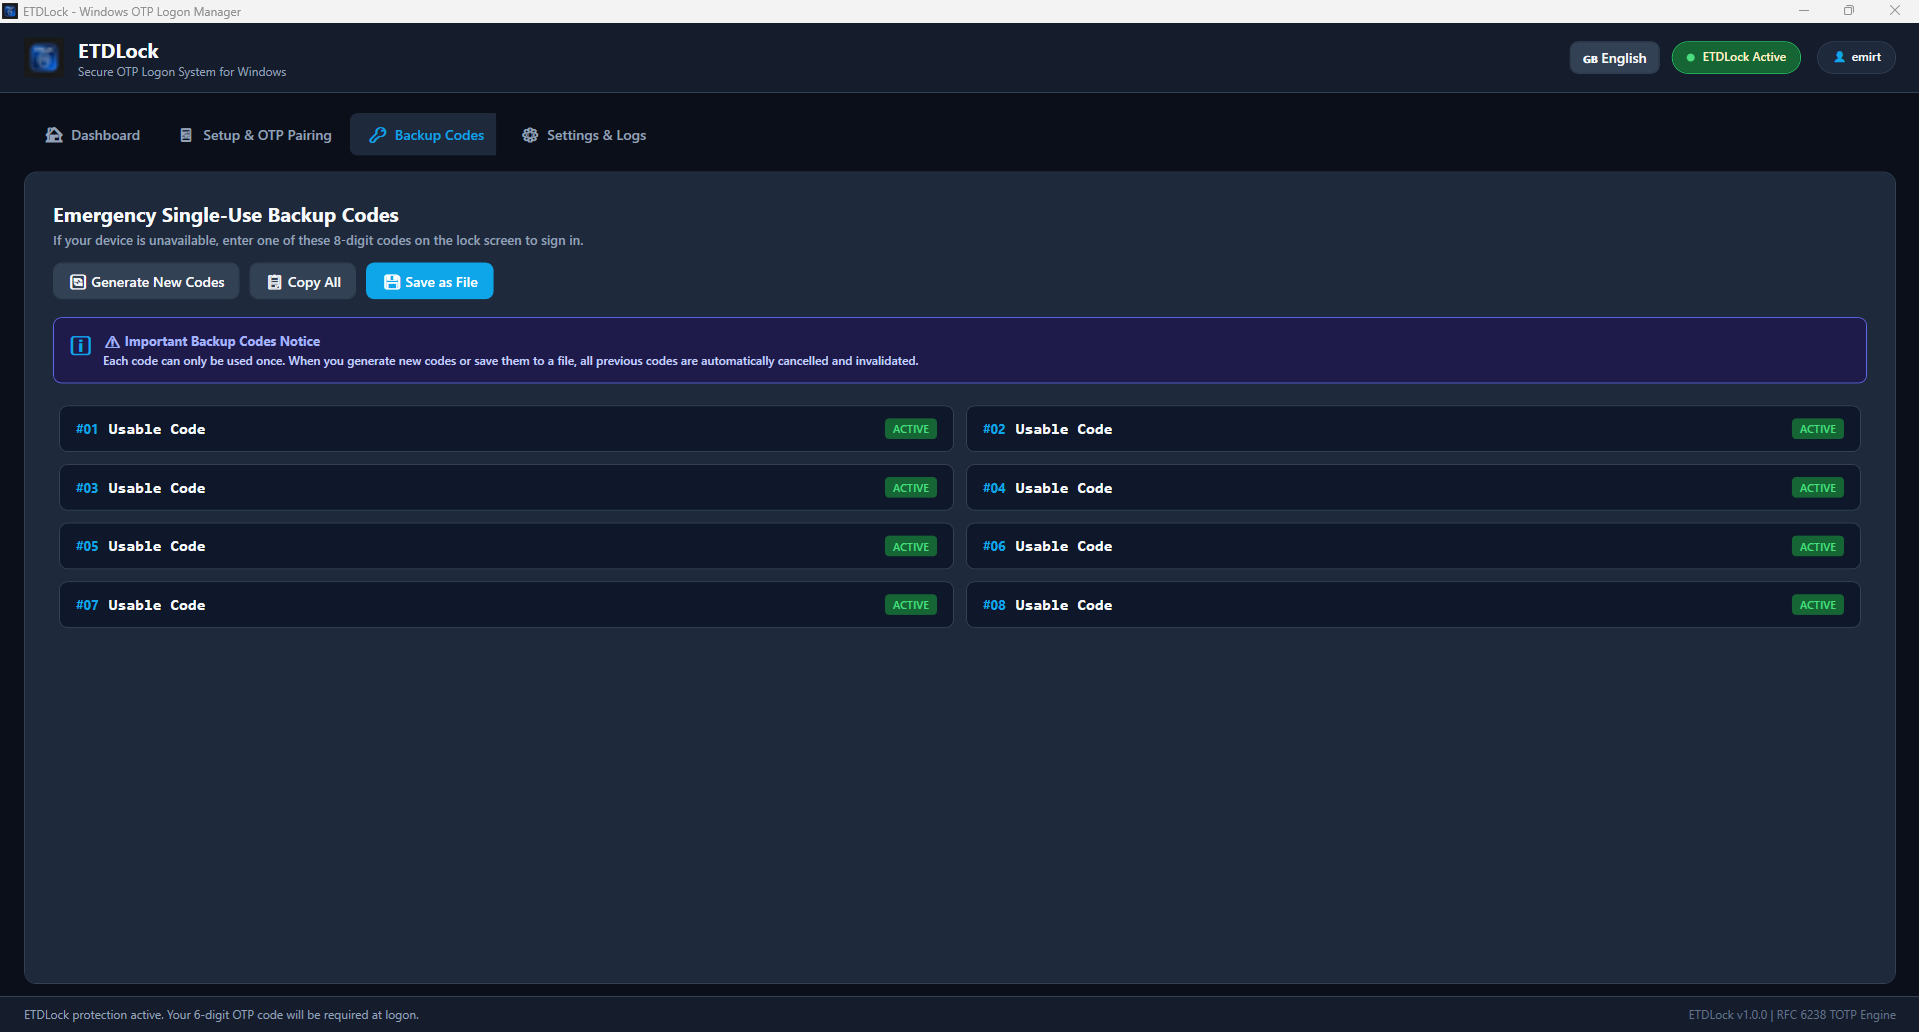Click the ACTIVE badge on code #01
This screenshot has height=1032, width=1919.
[911, 429]
